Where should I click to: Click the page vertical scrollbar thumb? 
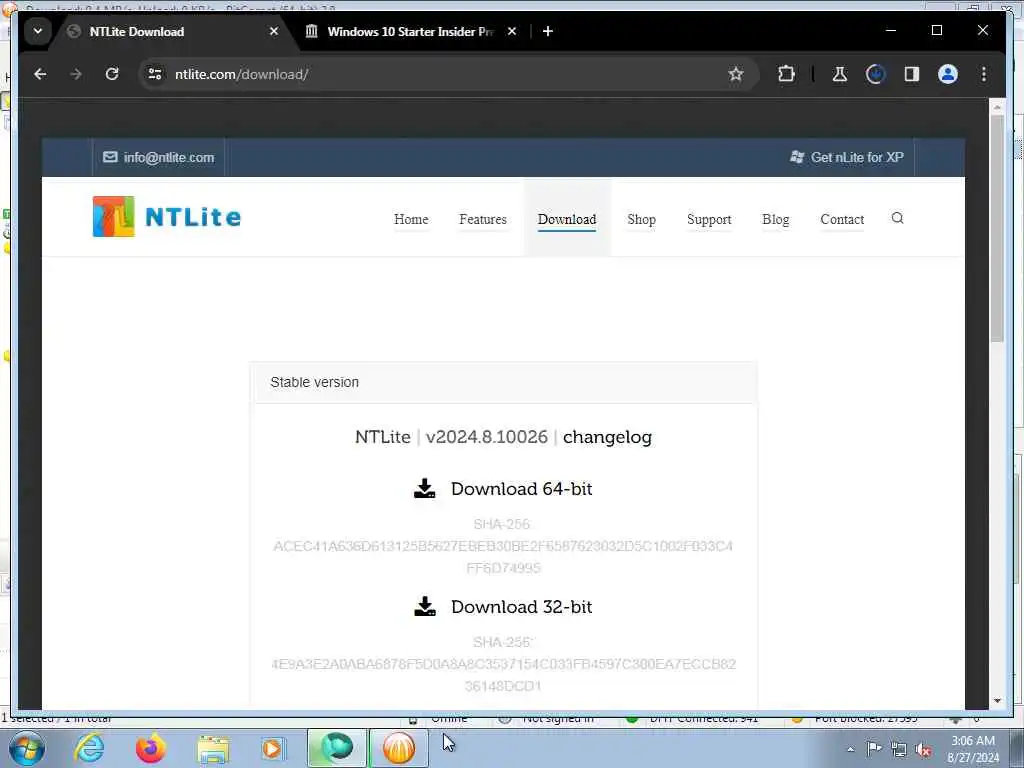(997, 229)
